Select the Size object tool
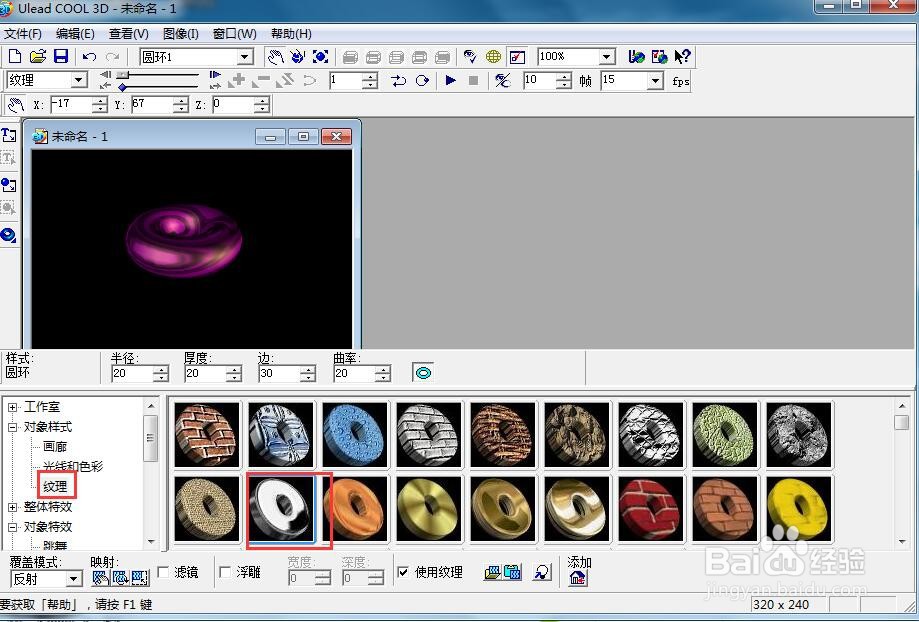 pyautogui.click(x=321, y=57)
